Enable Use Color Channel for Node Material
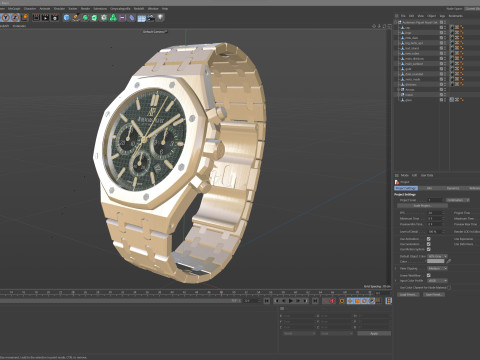Image resolution: width=480 pixels, height=360 pixels. (450, 287)
